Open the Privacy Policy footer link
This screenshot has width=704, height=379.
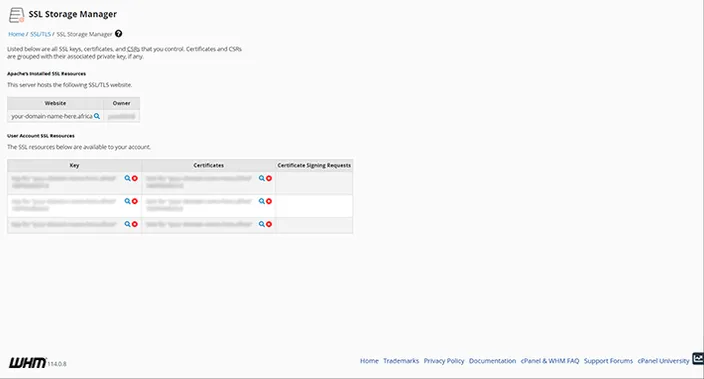point(444,361)
